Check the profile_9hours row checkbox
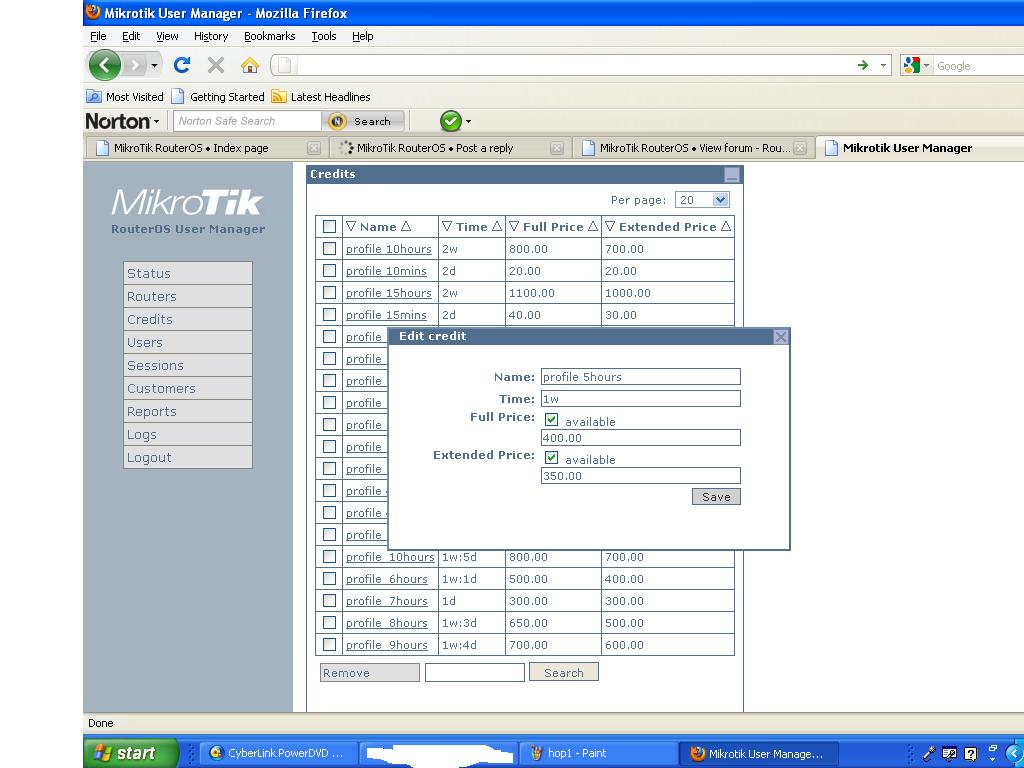1024x768 pixels. 329,645
